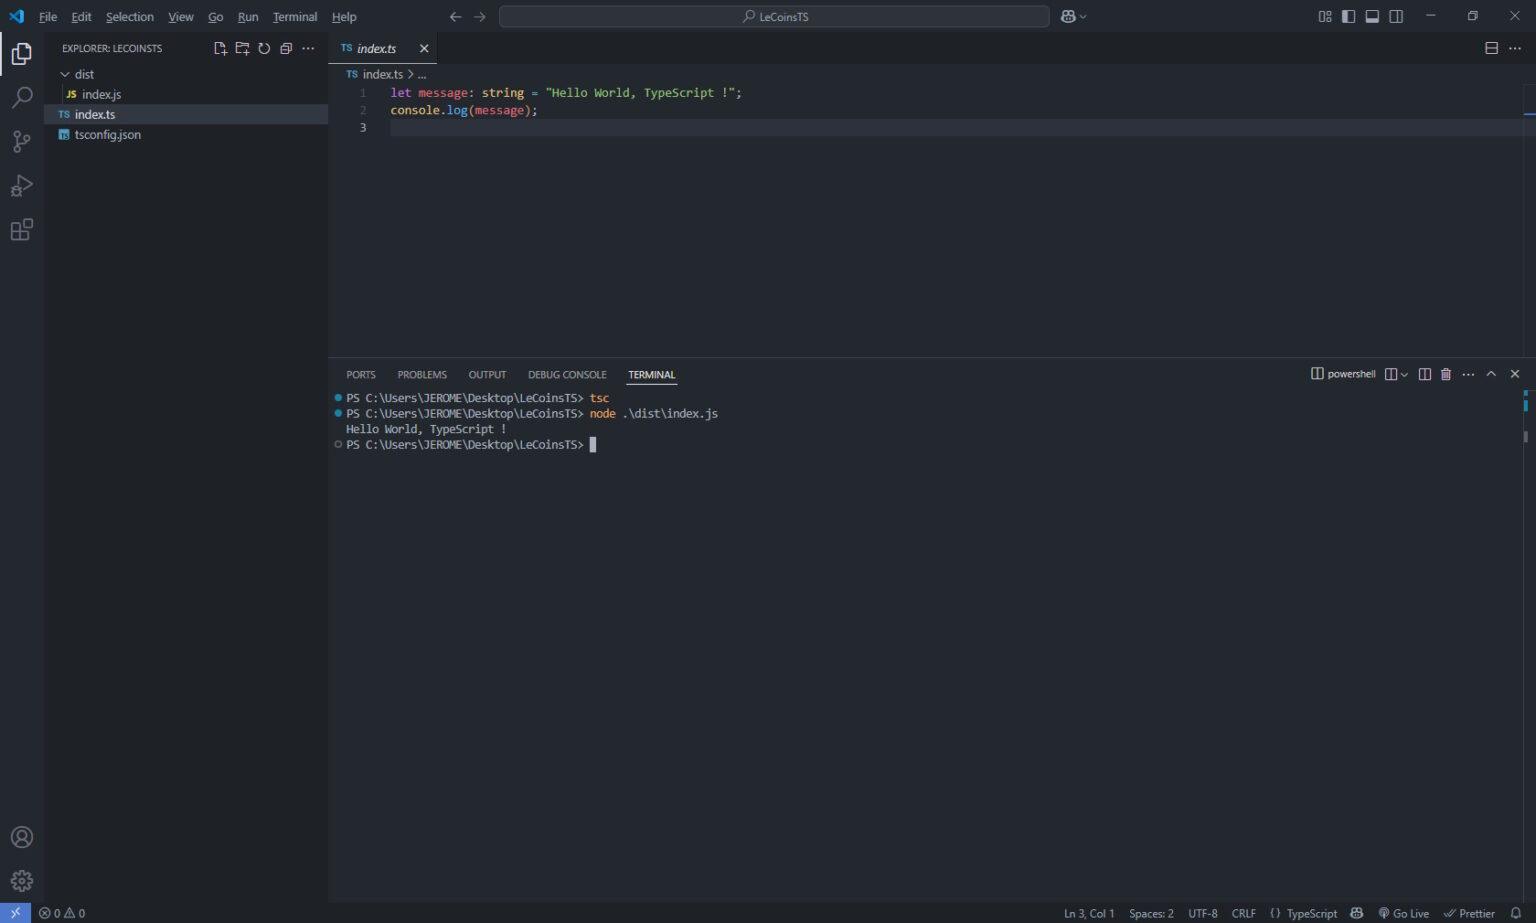Viewport: 1536px width, 923px height.
Task: Start server with Go Live button
Action: pyautogui.click(x=1404, y=913)
